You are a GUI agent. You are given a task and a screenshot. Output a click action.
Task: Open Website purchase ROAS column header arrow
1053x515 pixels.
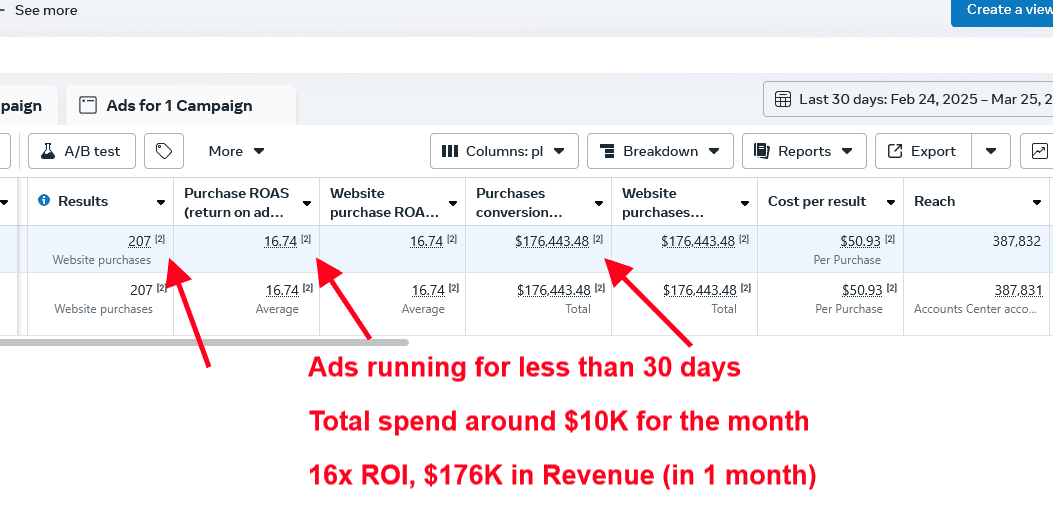pos(453,203)
